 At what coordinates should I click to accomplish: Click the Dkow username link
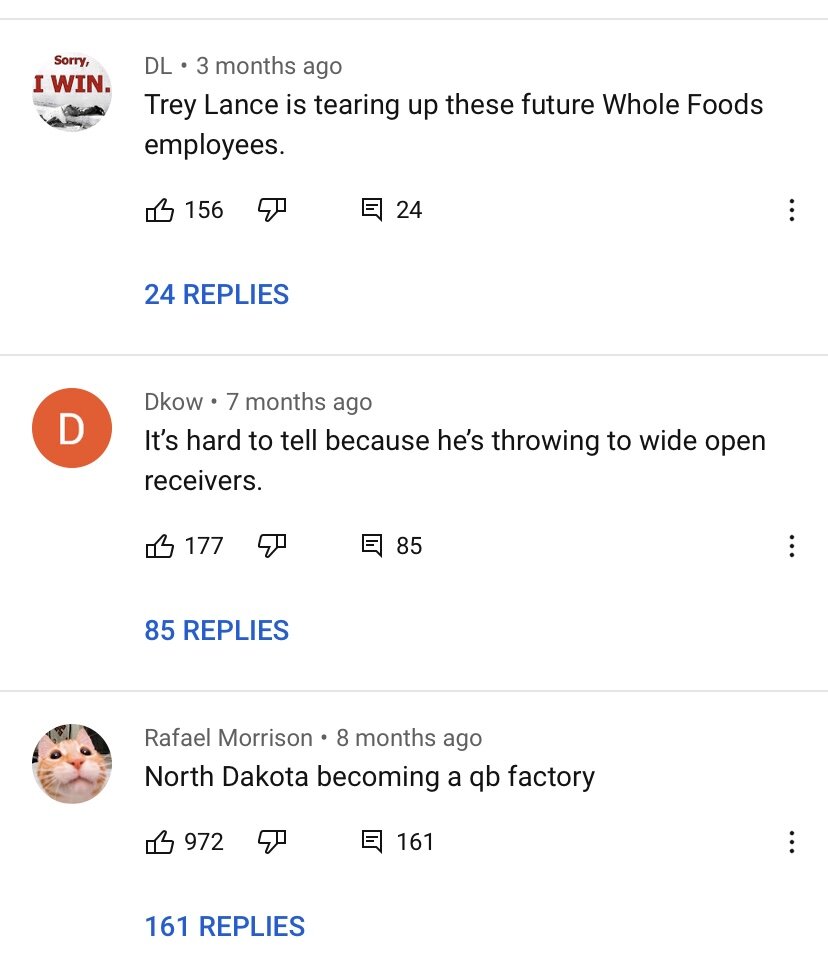(173, 402)
